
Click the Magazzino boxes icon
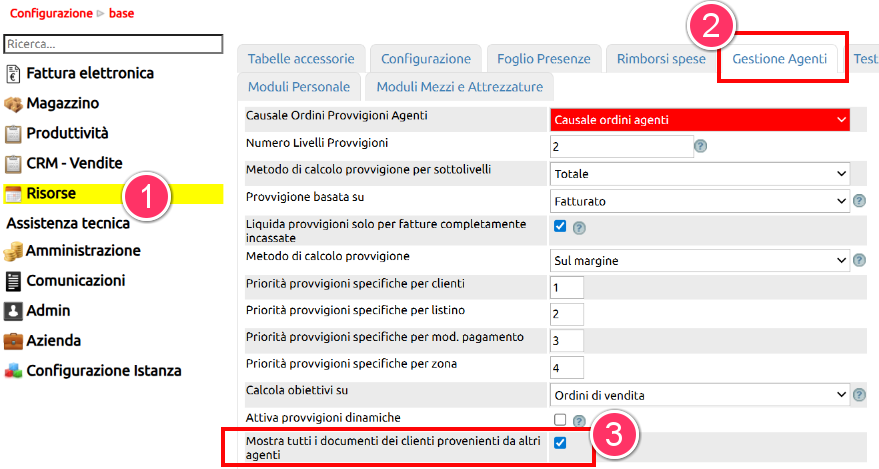click(x=13, y=104)
